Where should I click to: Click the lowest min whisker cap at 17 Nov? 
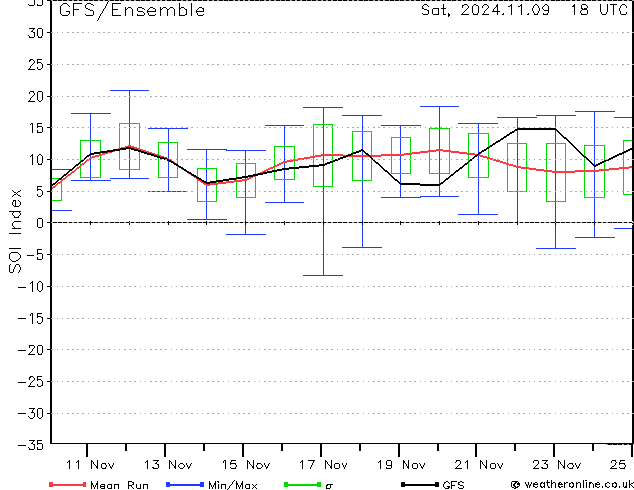point(323,275)
